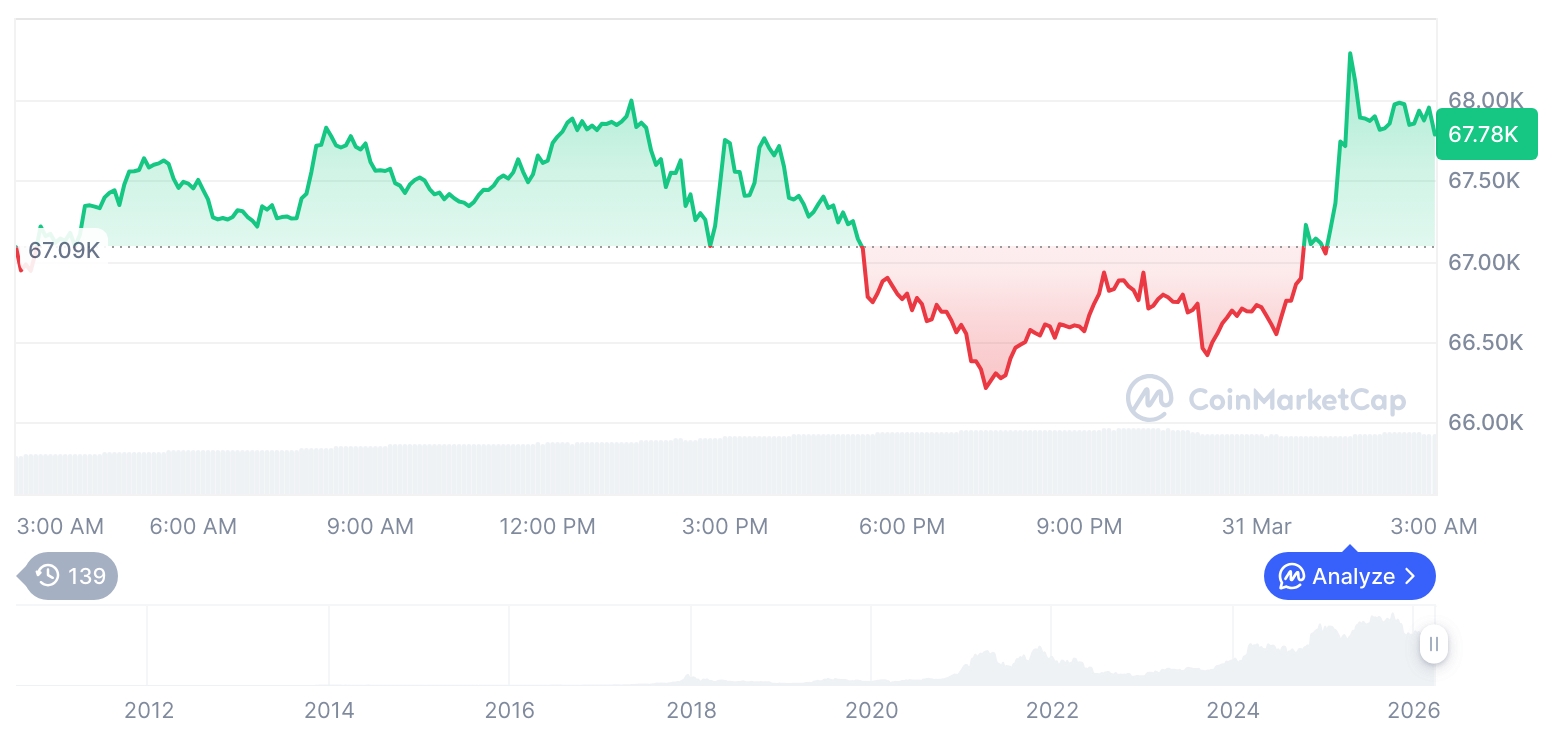Click the 67.09K opening price label

pyautogui.click(x=64, y=250)
